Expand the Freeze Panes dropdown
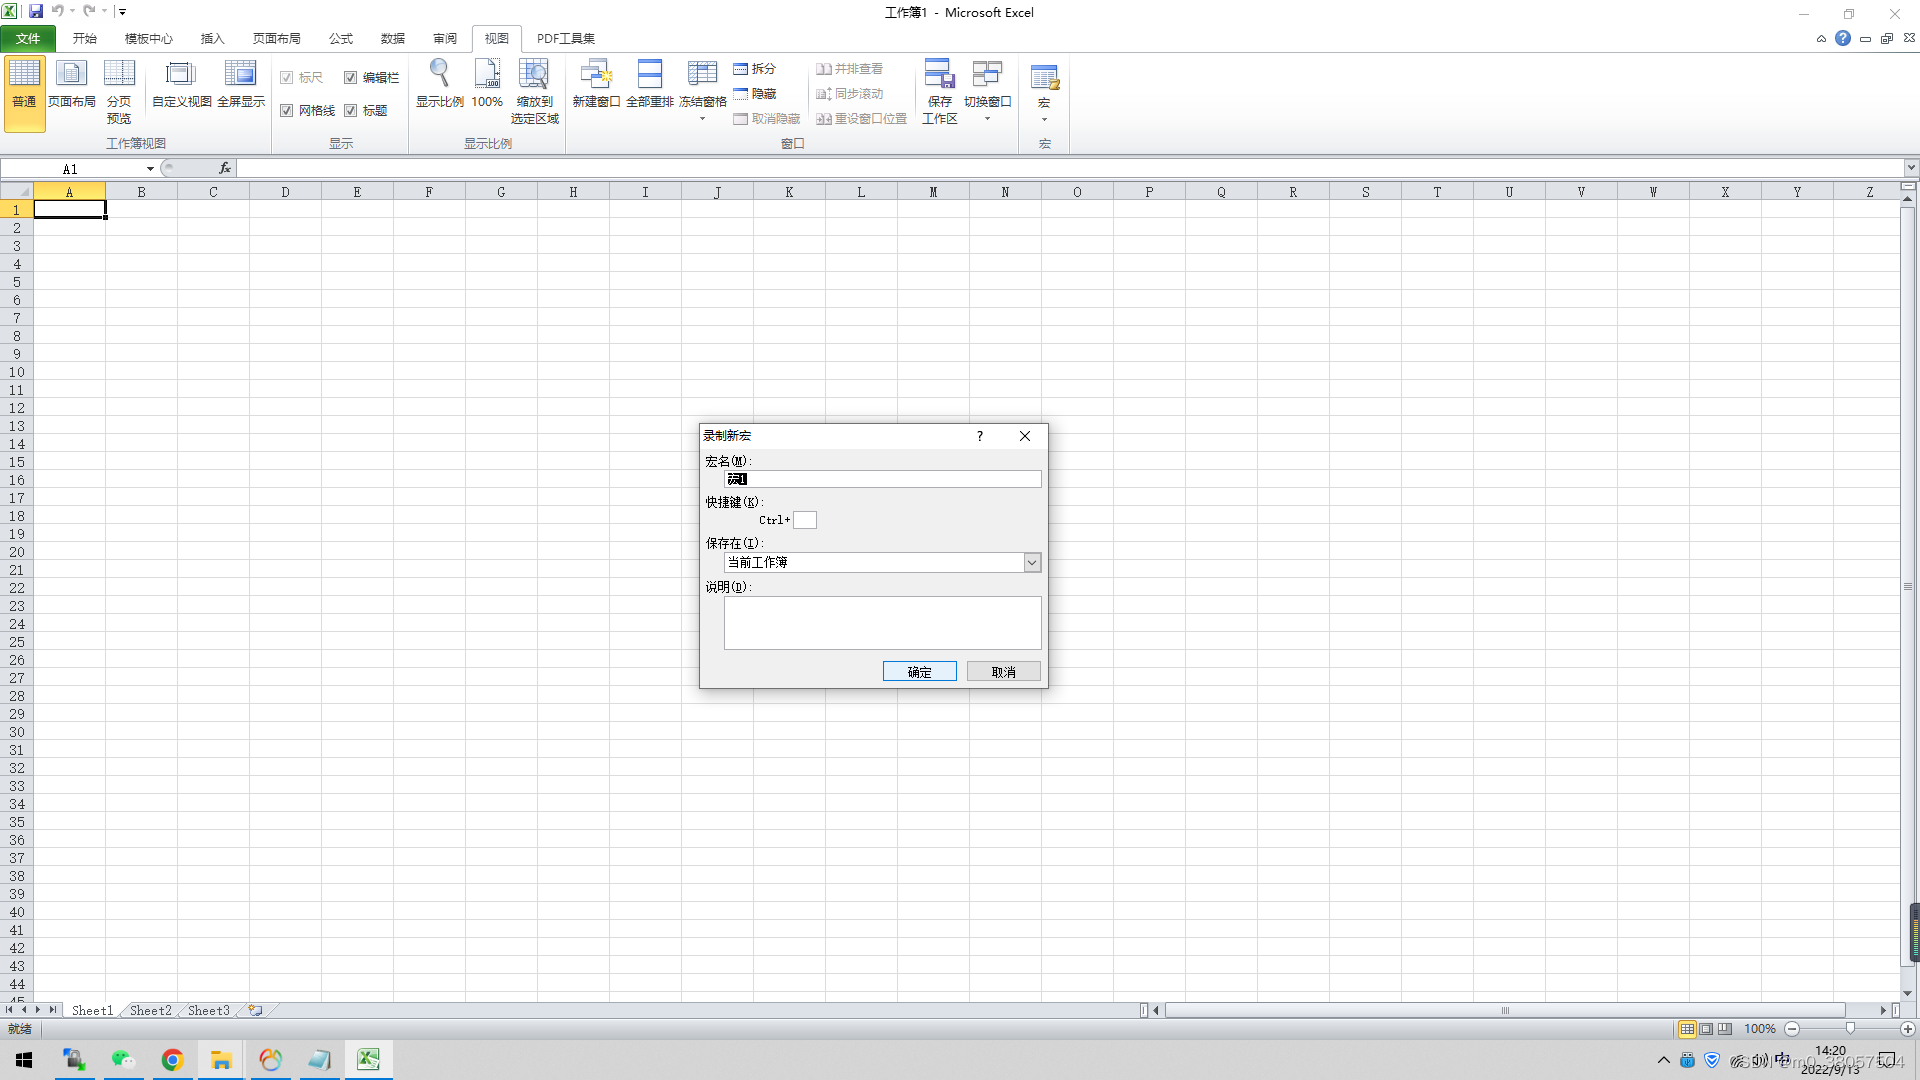1920x1080 pixels. click(x=702, y=119)
